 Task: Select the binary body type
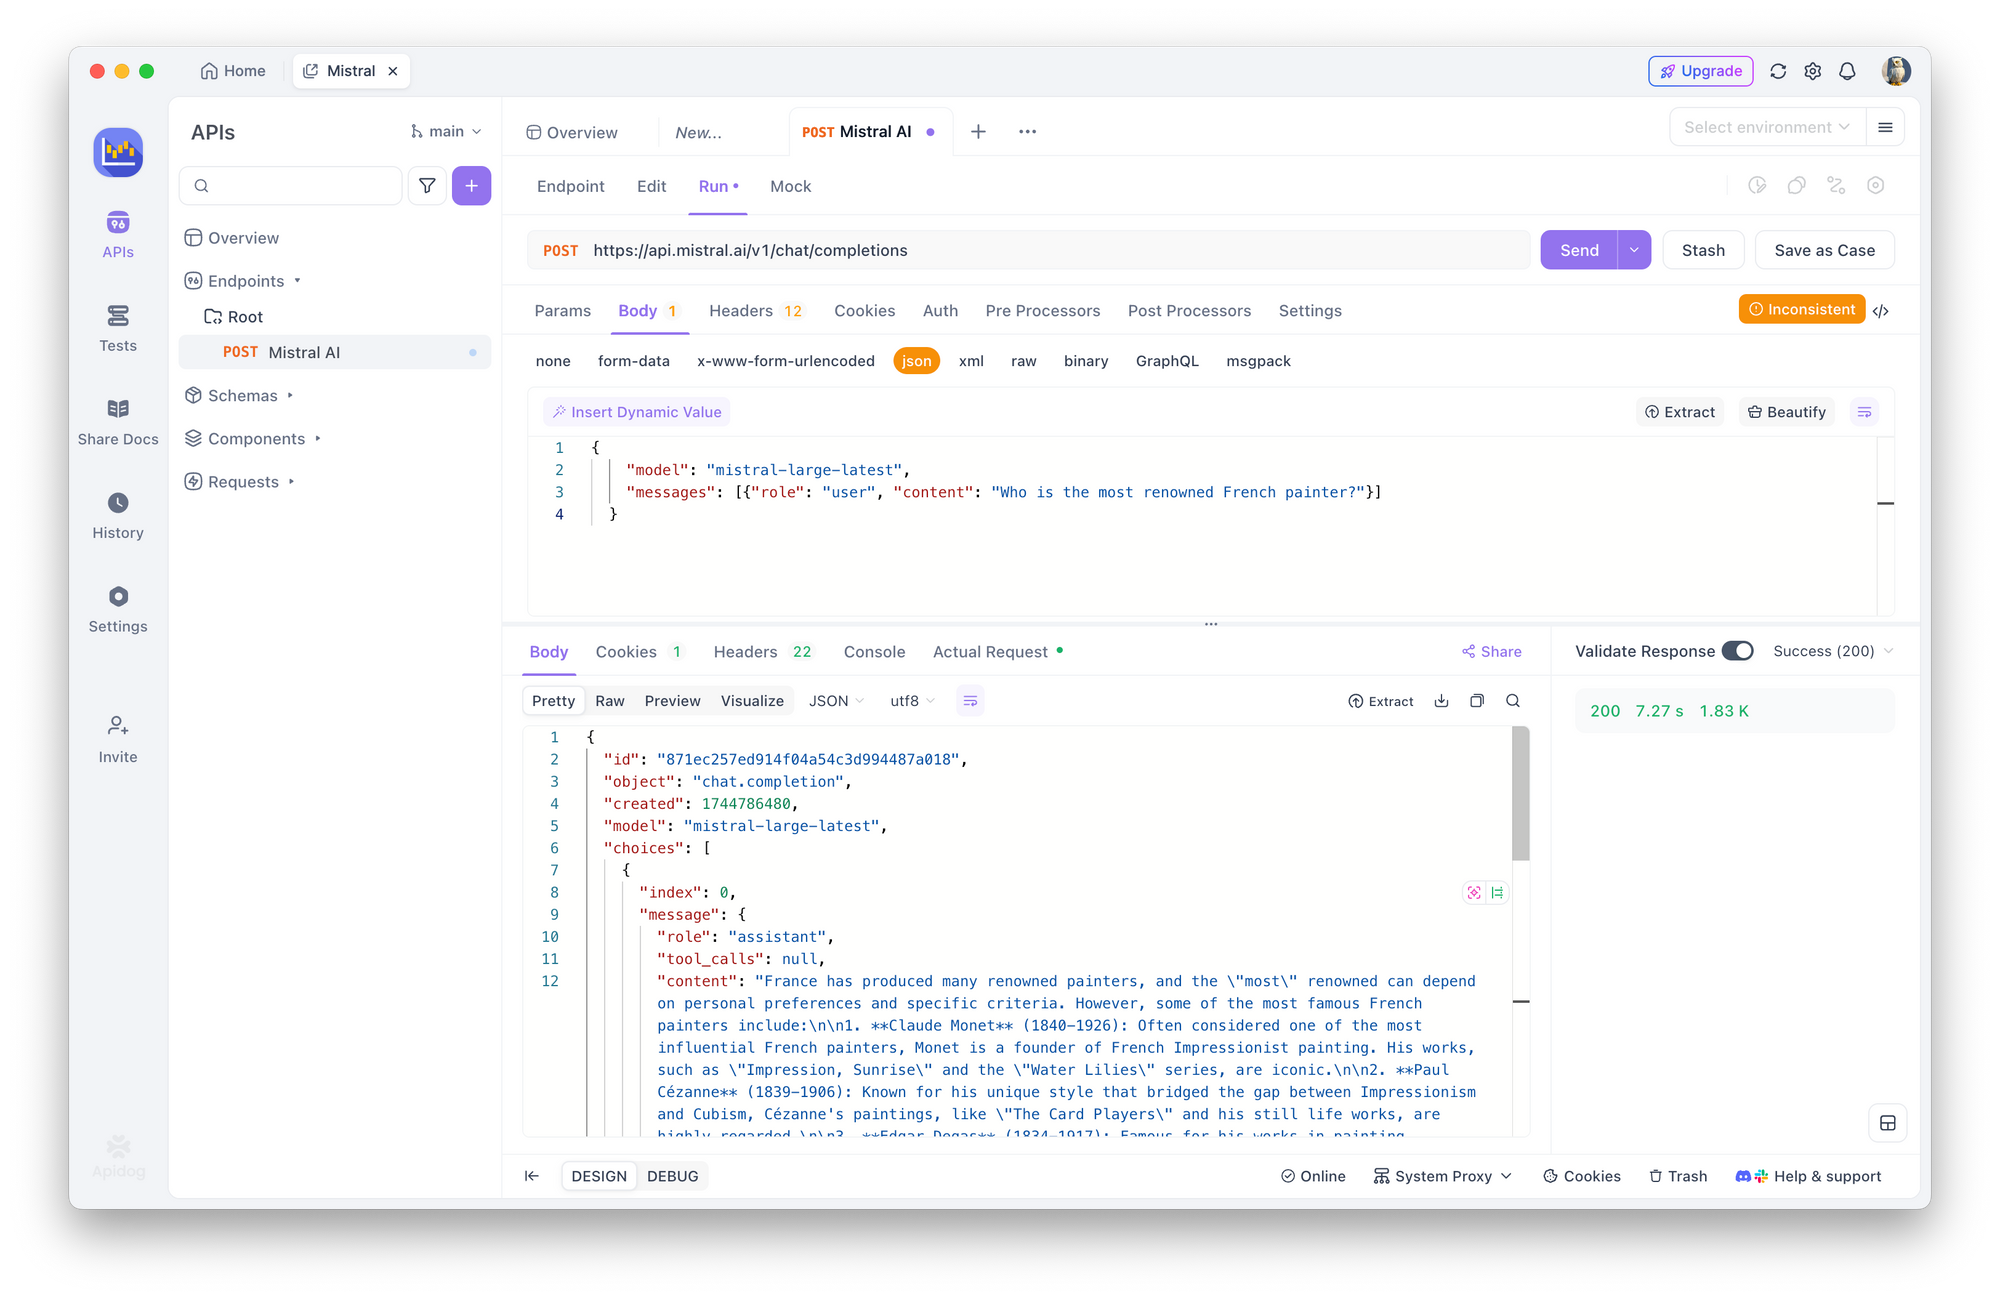1086,361
